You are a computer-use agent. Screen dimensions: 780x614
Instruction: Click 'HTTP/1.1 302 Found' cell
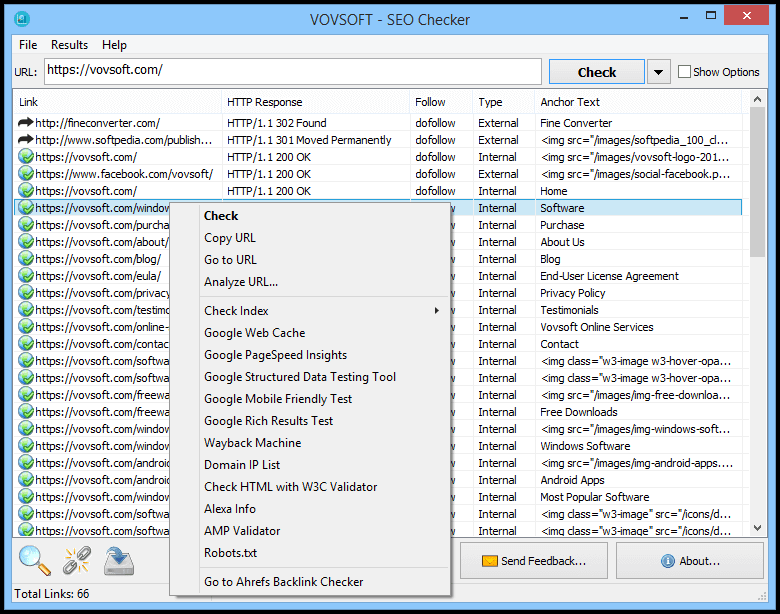coord(277,123)
